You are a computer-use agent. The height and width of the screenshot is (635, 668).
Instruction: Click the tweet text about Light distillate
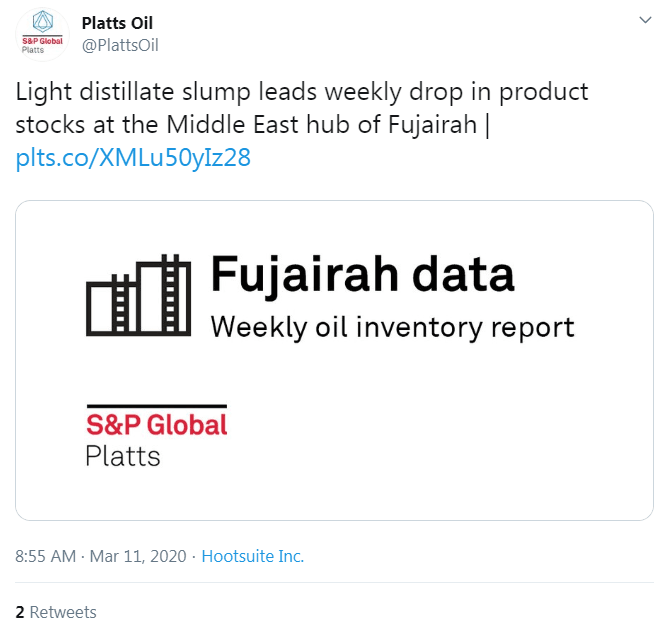(x=302, y=108)
